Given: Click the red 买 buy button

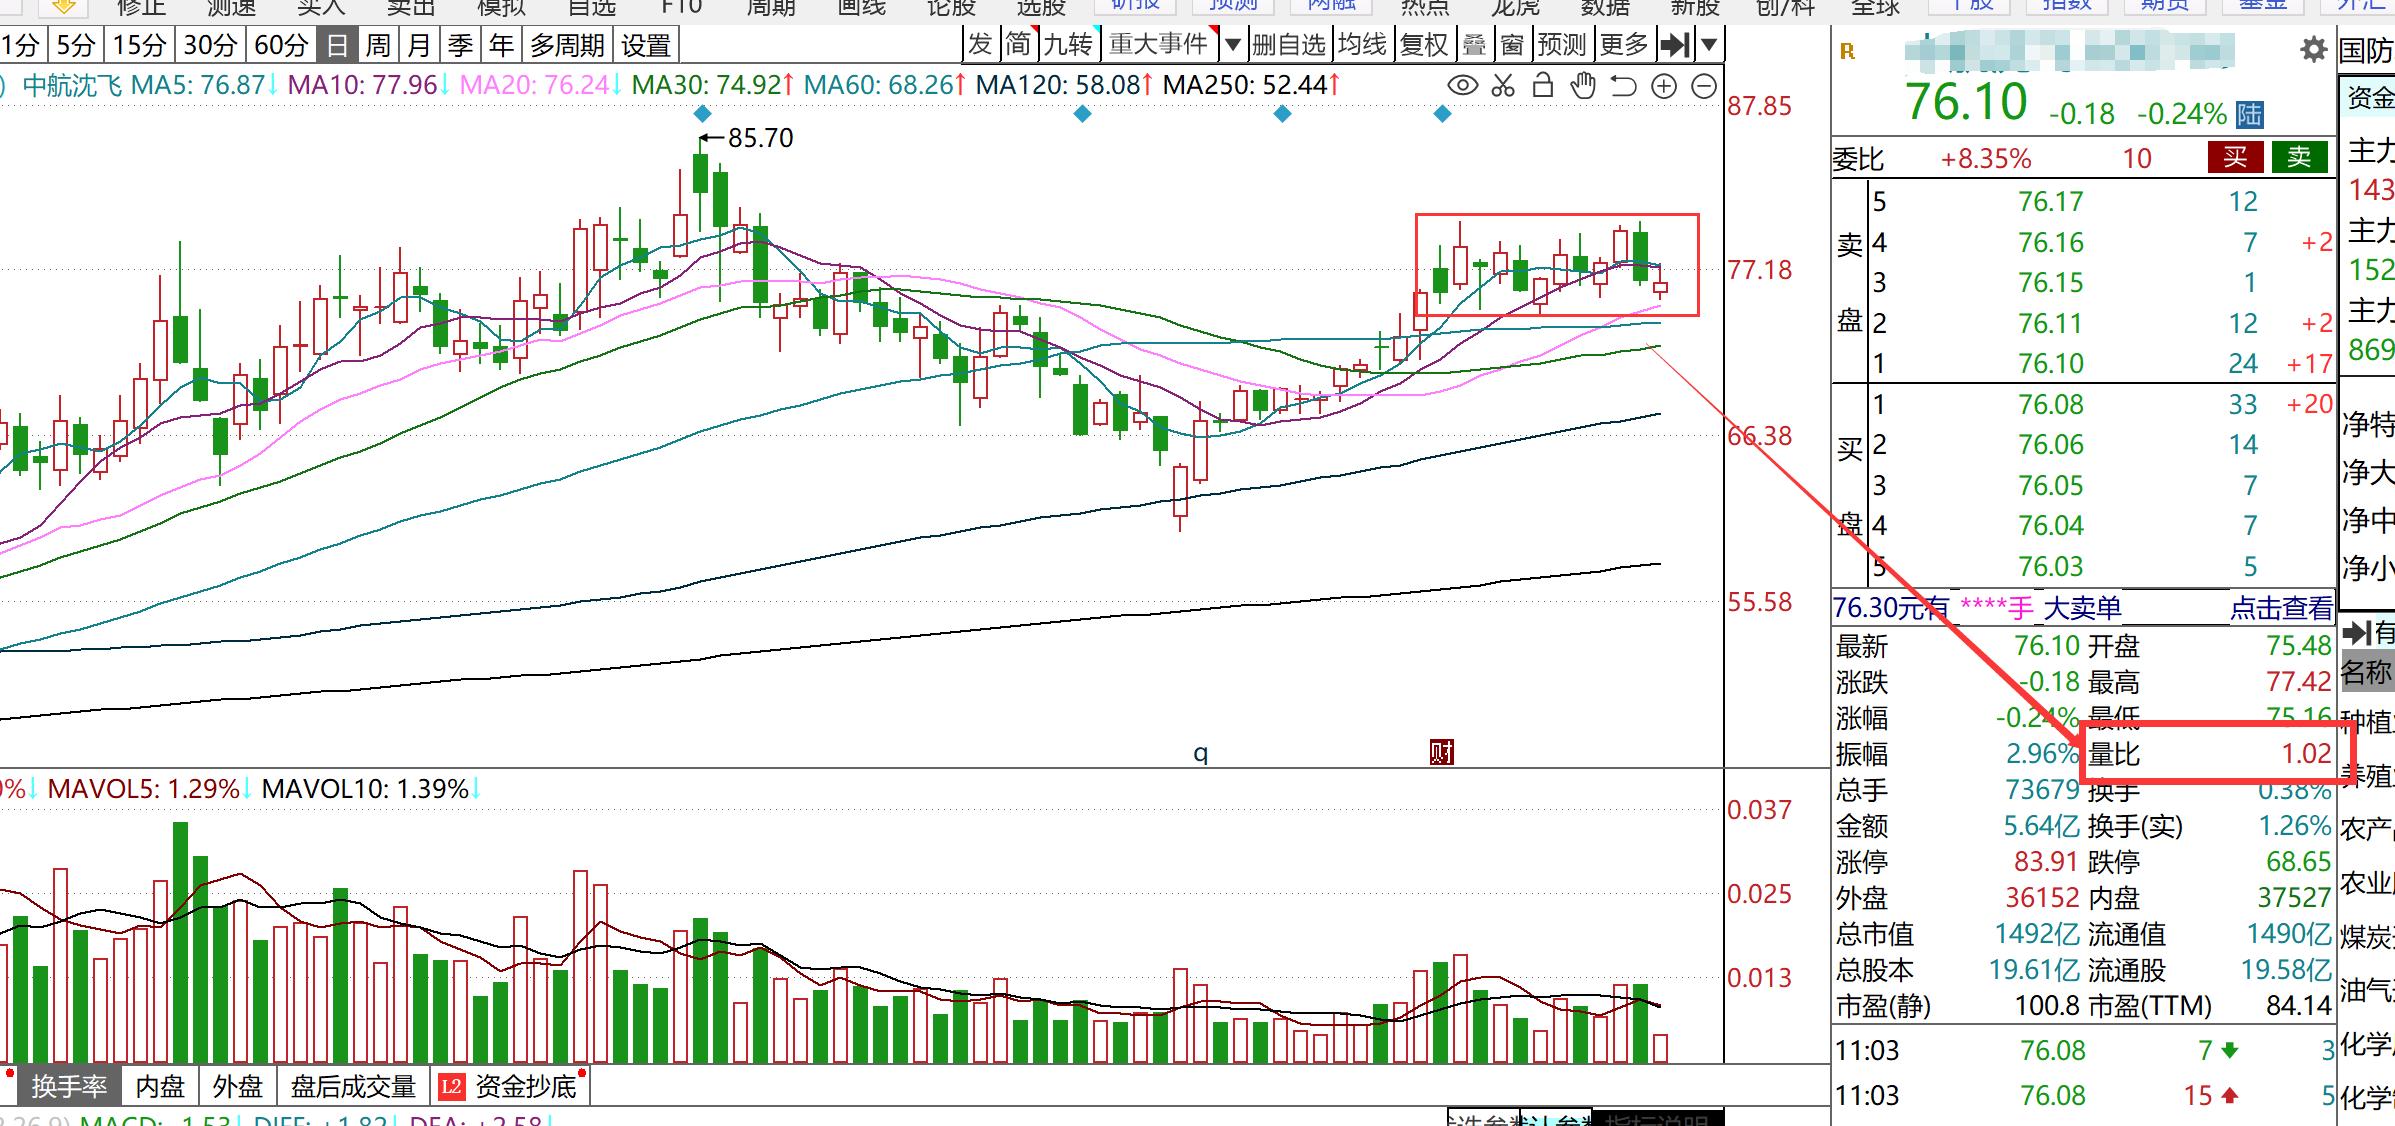Looking at the screenshot, I should point(2235,157).
